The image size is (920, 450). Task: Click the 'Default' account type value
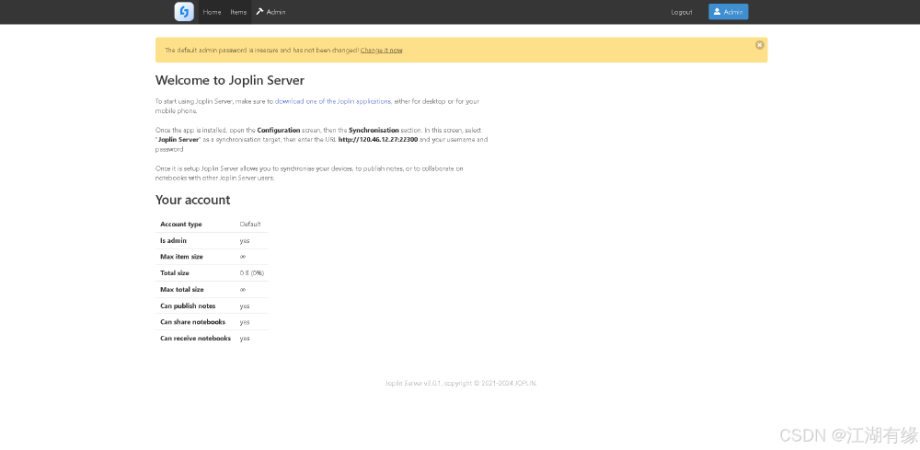(x=250, y=224)
